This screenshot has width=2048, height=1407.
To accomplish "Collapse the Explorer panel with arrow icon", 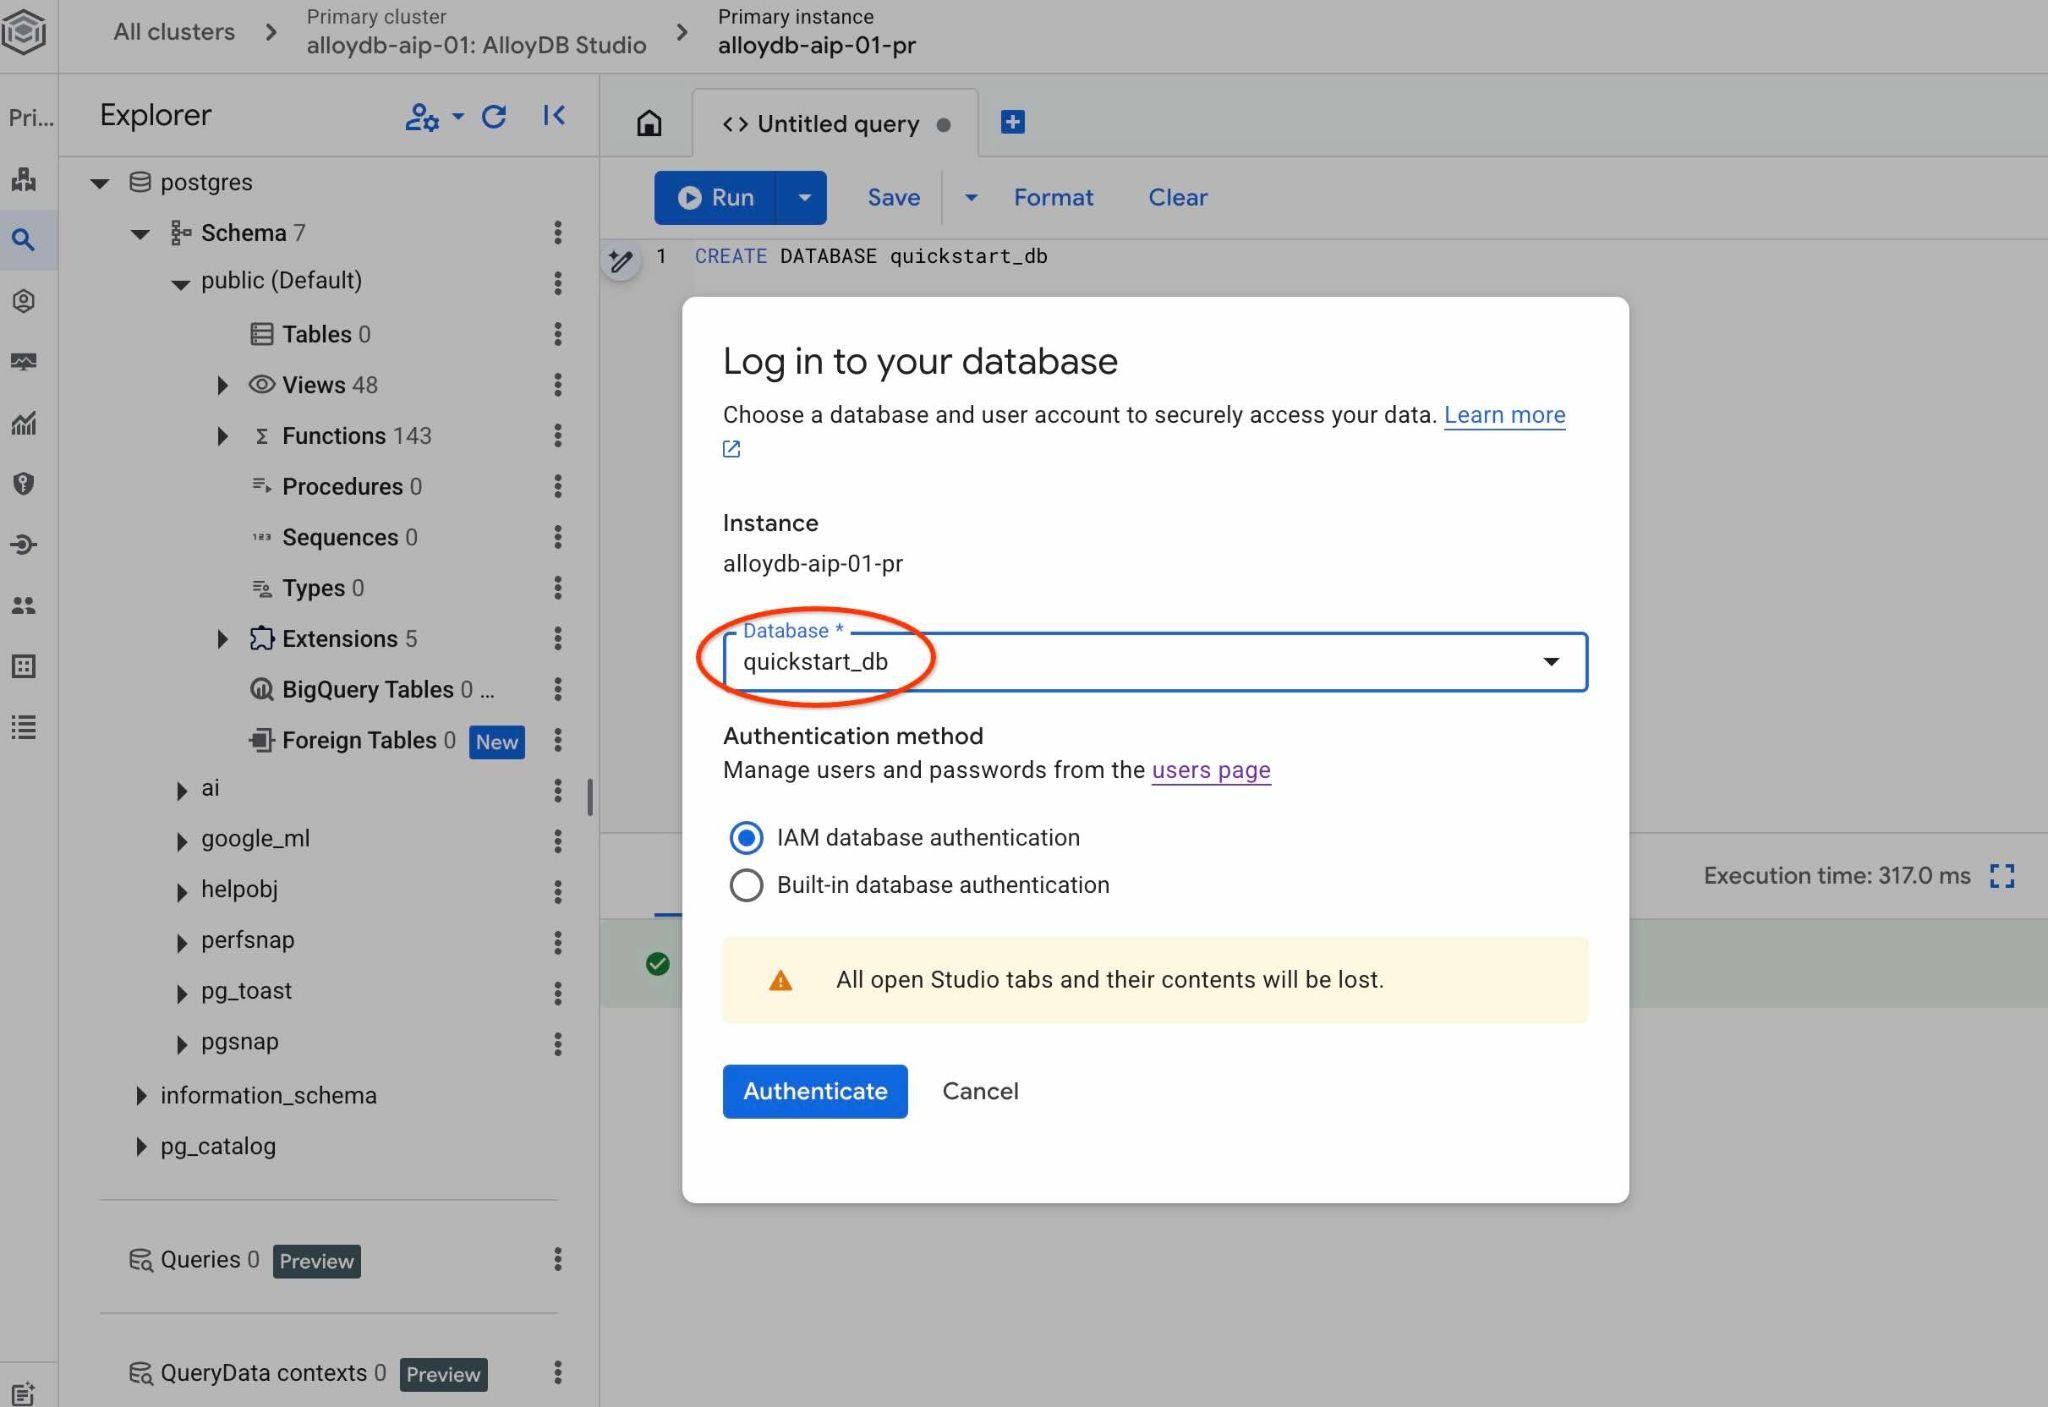I will tap(554, 116).
